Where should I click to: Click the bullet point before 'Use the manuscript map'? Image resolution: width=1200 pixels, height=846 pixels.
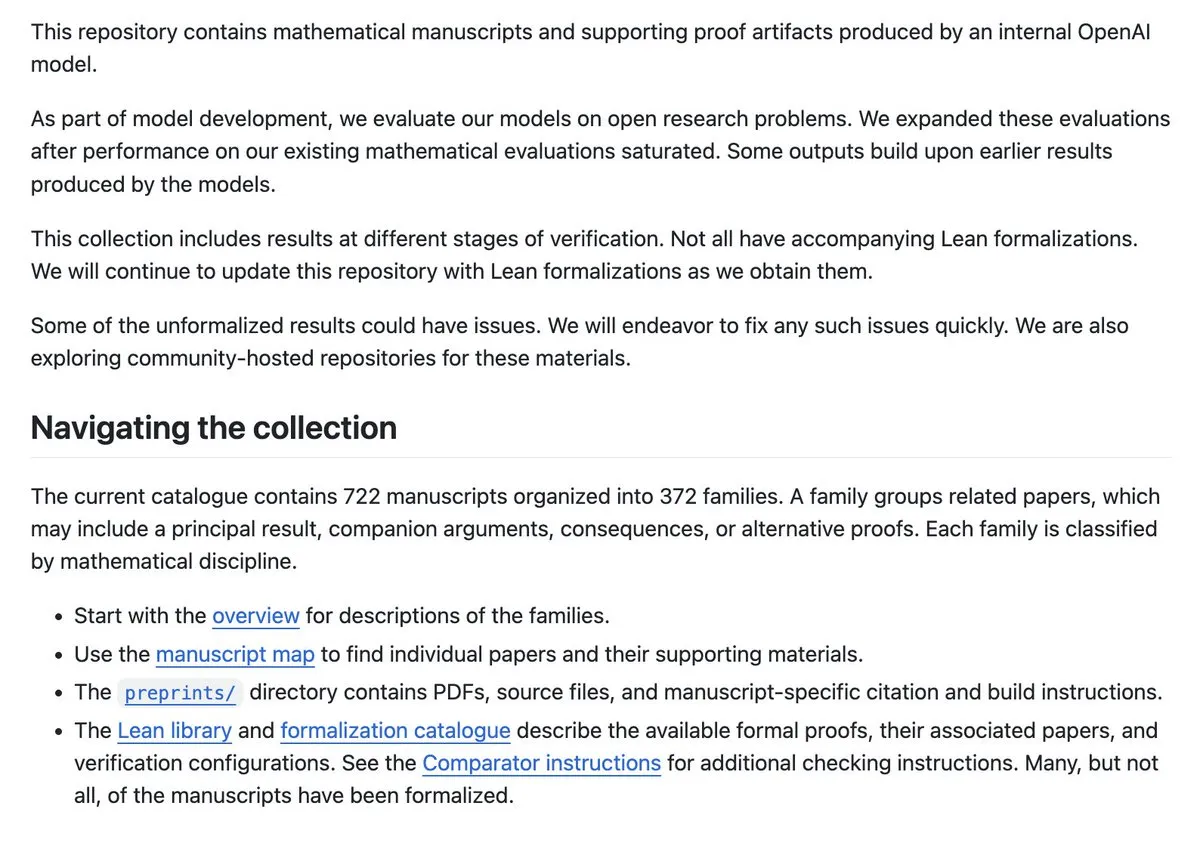60,656
